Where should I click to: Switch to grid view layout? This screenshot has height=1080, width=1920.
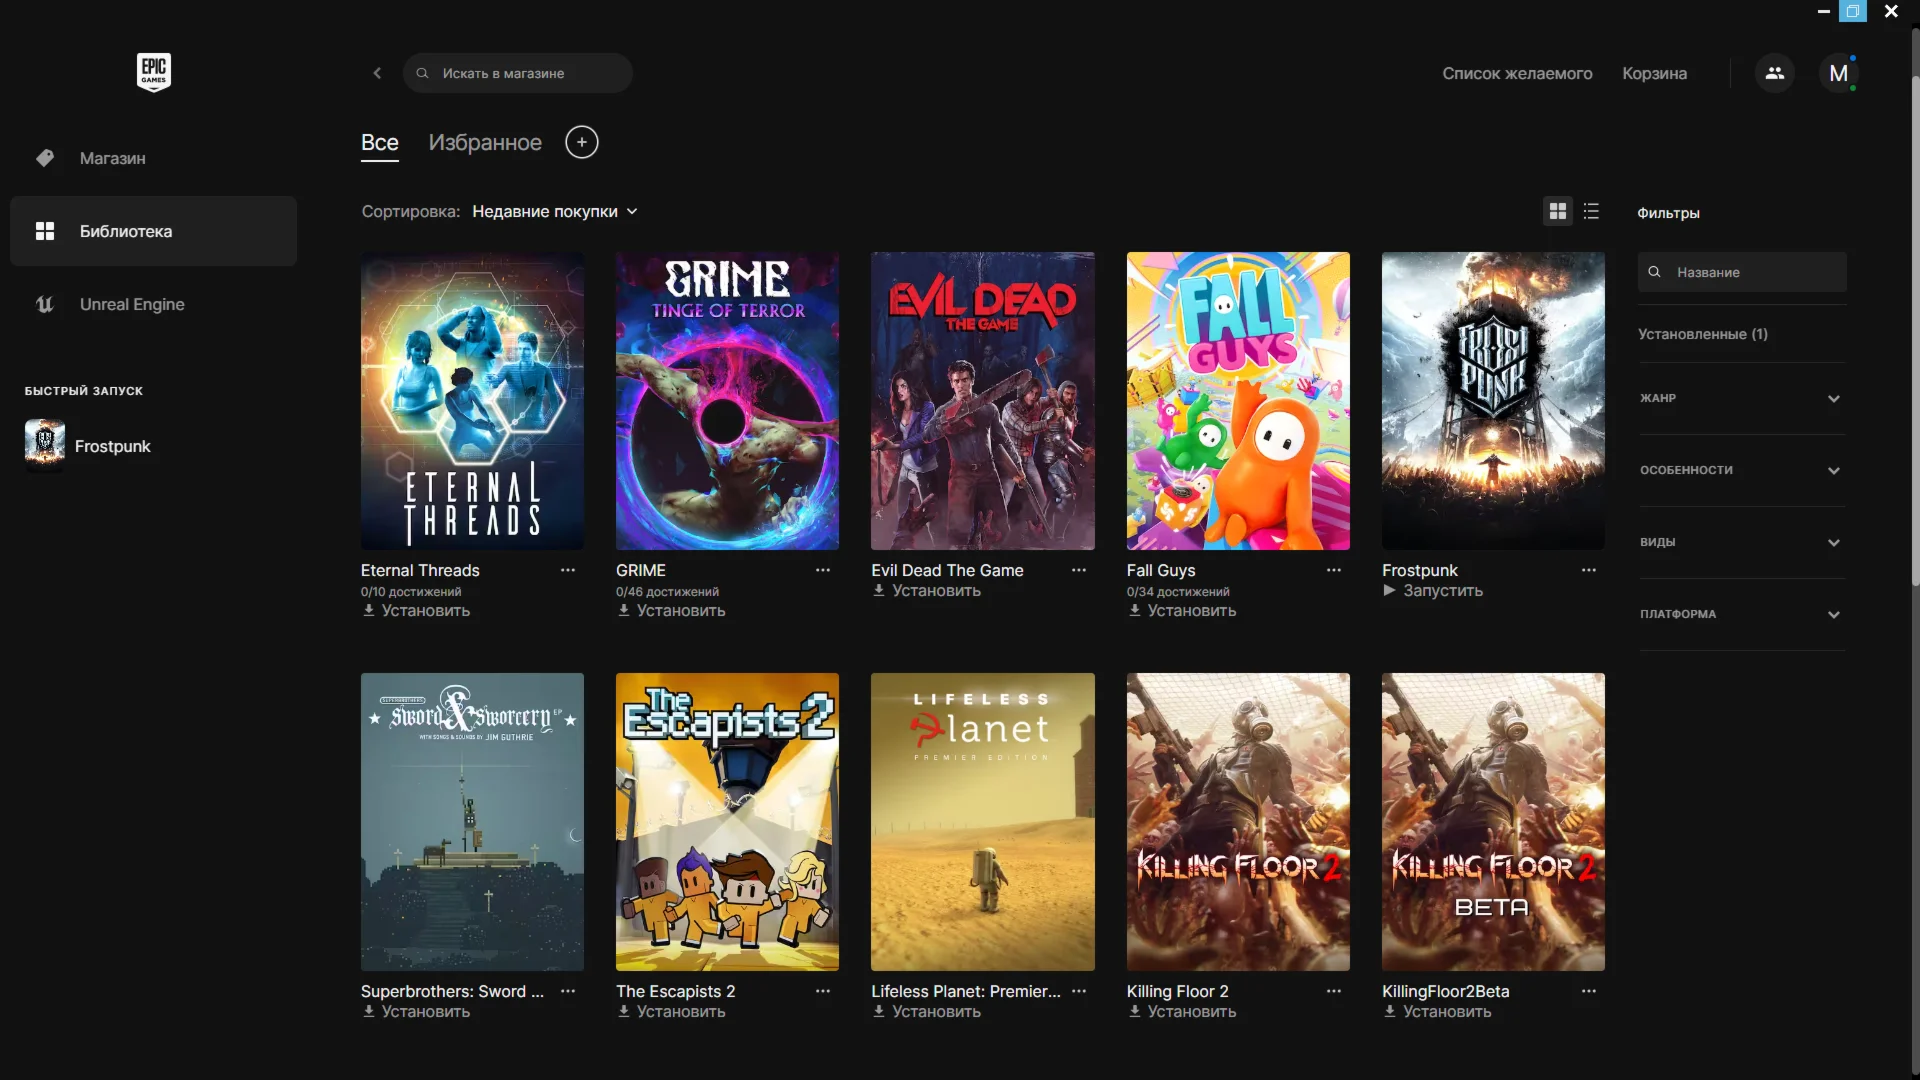pos(1557,211)
